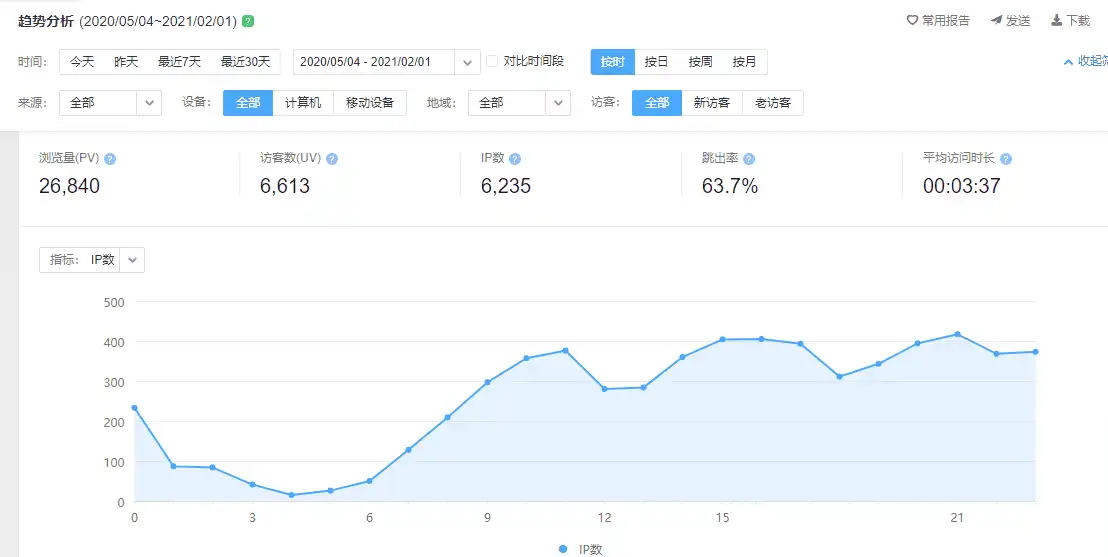Screen dimensions: 1108x557
Task: Enable the 对比时间段 checkbox
Action: click(492, 61)
